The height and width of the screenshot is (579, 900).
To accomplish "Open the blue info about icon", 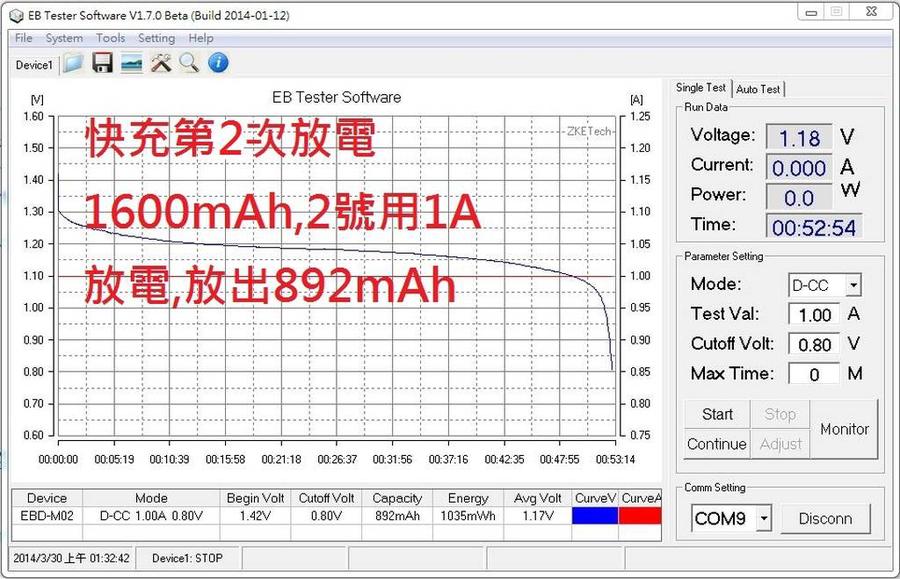I will coord(218,64).
